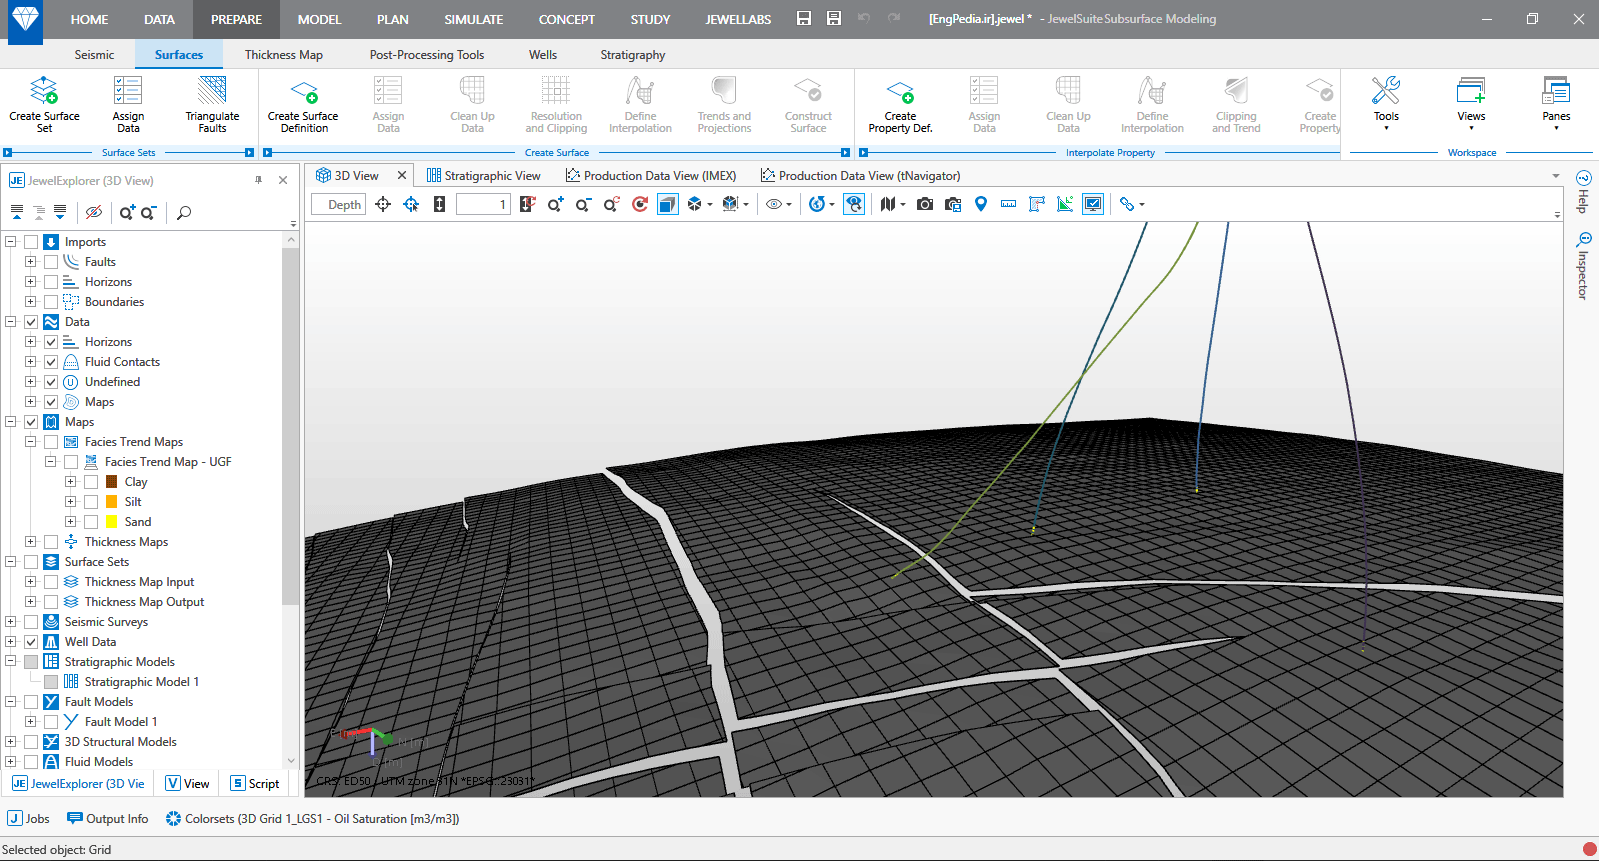Expand the Faults node under Imports
This screenshot has width=1599, height=861.
30,262
